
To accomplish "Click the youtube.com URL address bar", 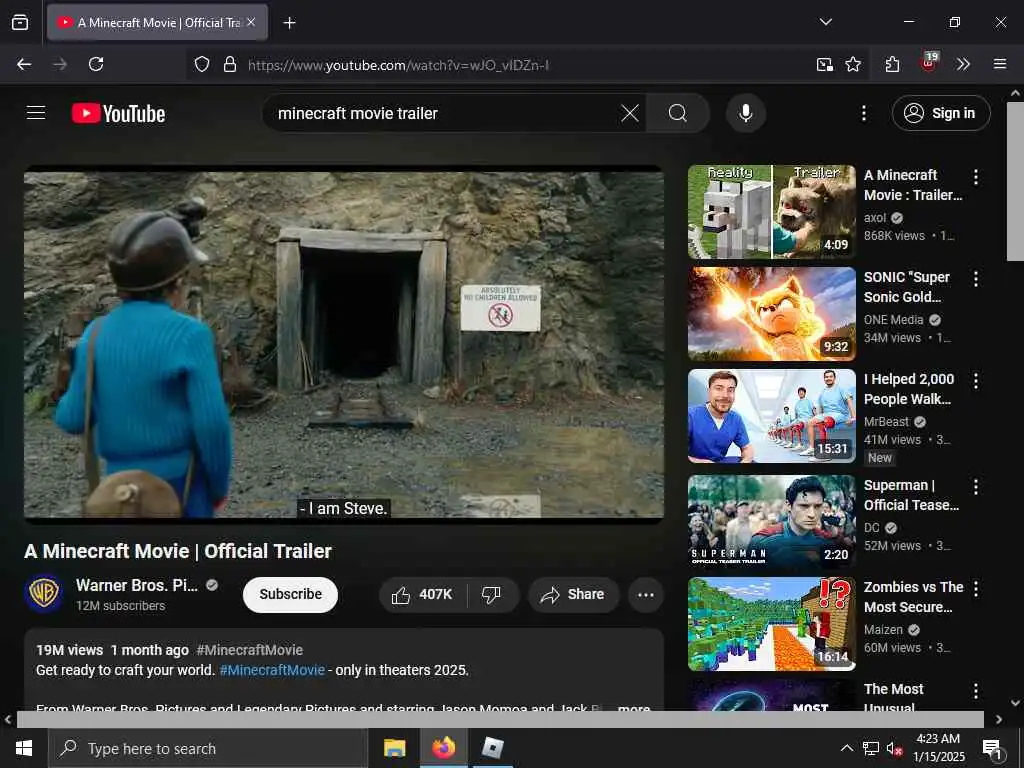I will click(398, 65).
